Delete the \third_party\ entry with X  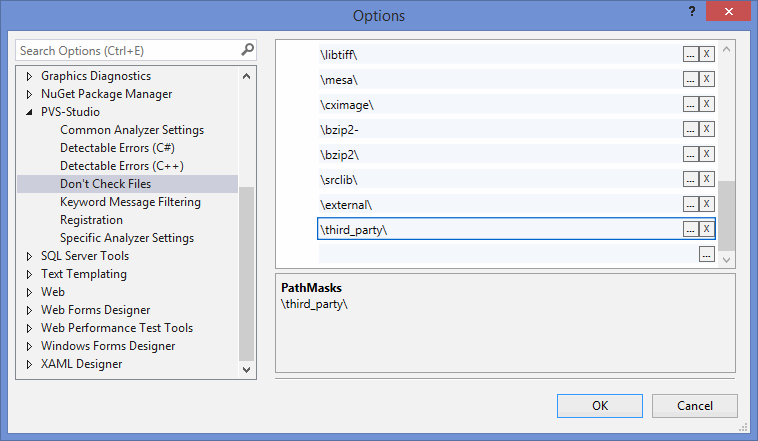click(x=706, y=229)
